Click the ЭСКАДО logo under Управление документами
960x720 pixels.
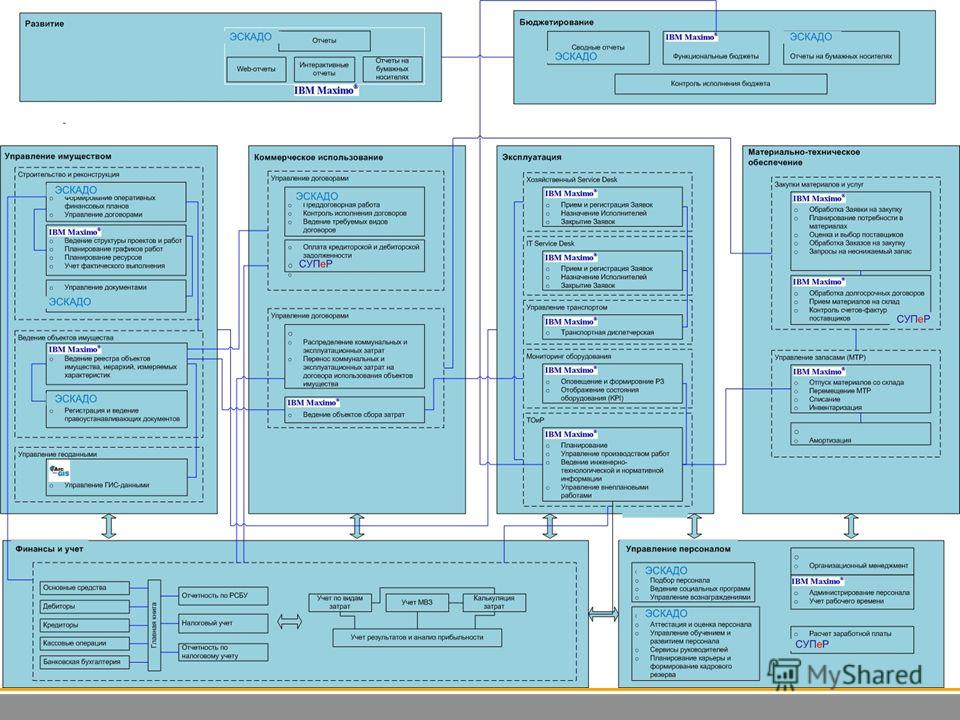(x=70, y=302)
